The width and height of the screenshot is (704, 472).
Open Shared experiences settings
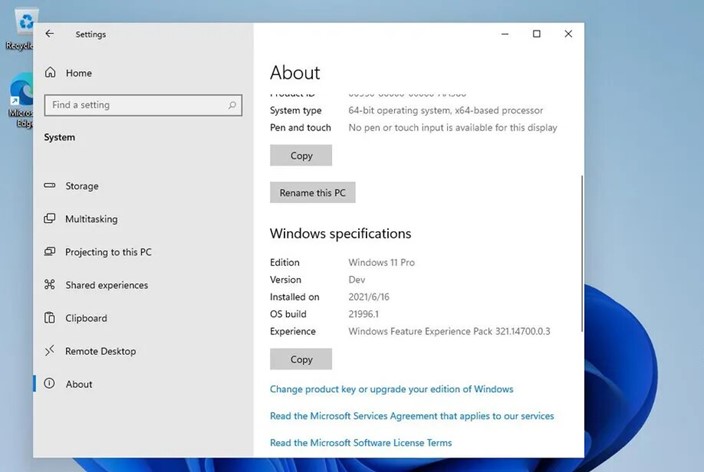click(107, 285)
